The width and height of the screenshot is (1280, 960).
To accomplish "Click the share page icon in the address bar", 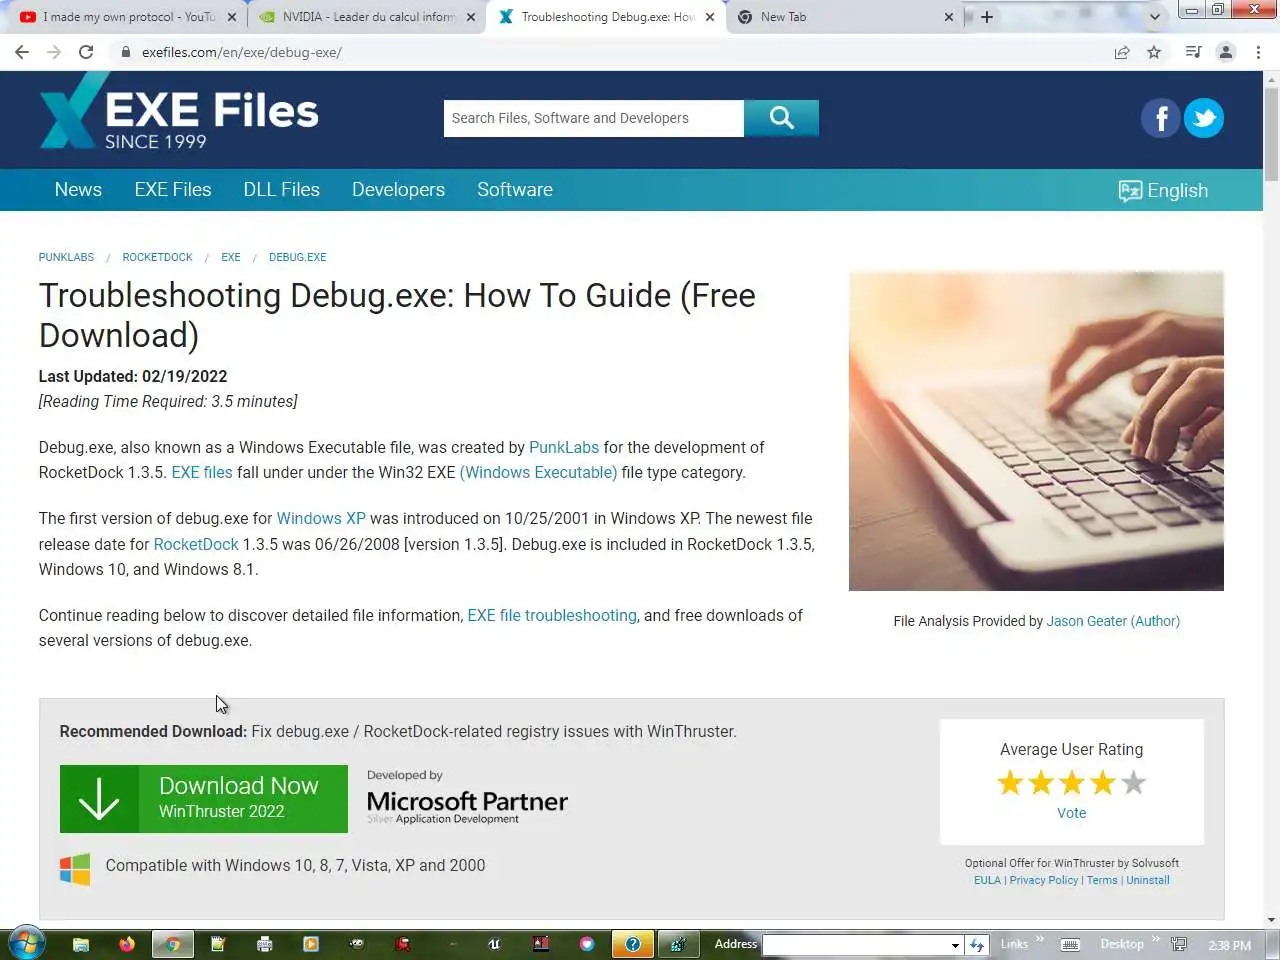I will click(x=1122, y=52).
